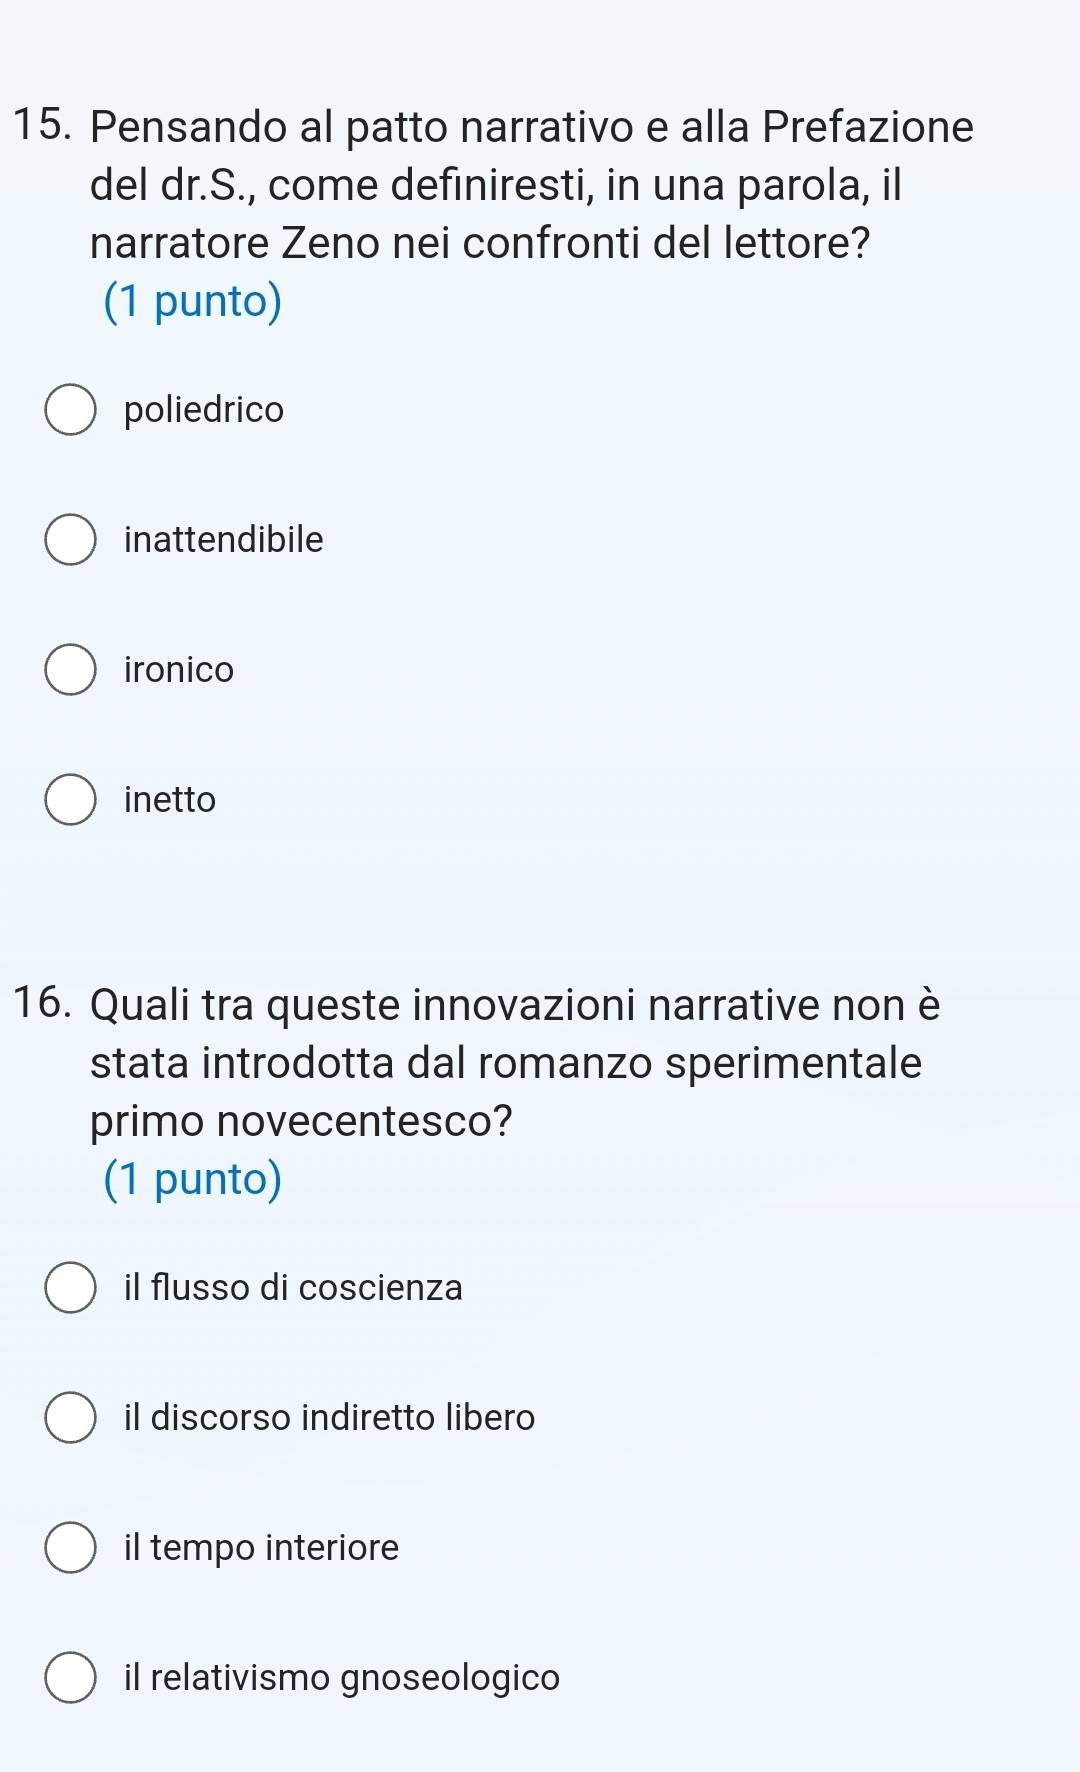
Task: Choose the 'inattendibile' radio option
Action: tap(70, 540)
